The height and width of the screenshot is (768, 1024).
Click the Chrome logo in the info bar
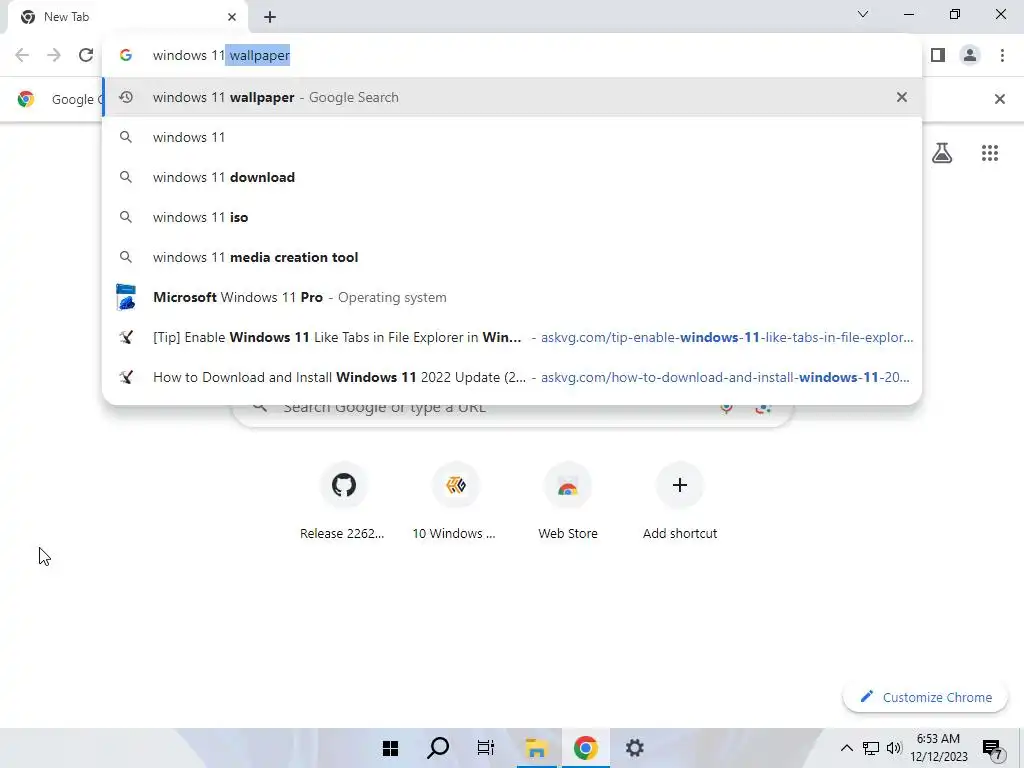(26, 99)
